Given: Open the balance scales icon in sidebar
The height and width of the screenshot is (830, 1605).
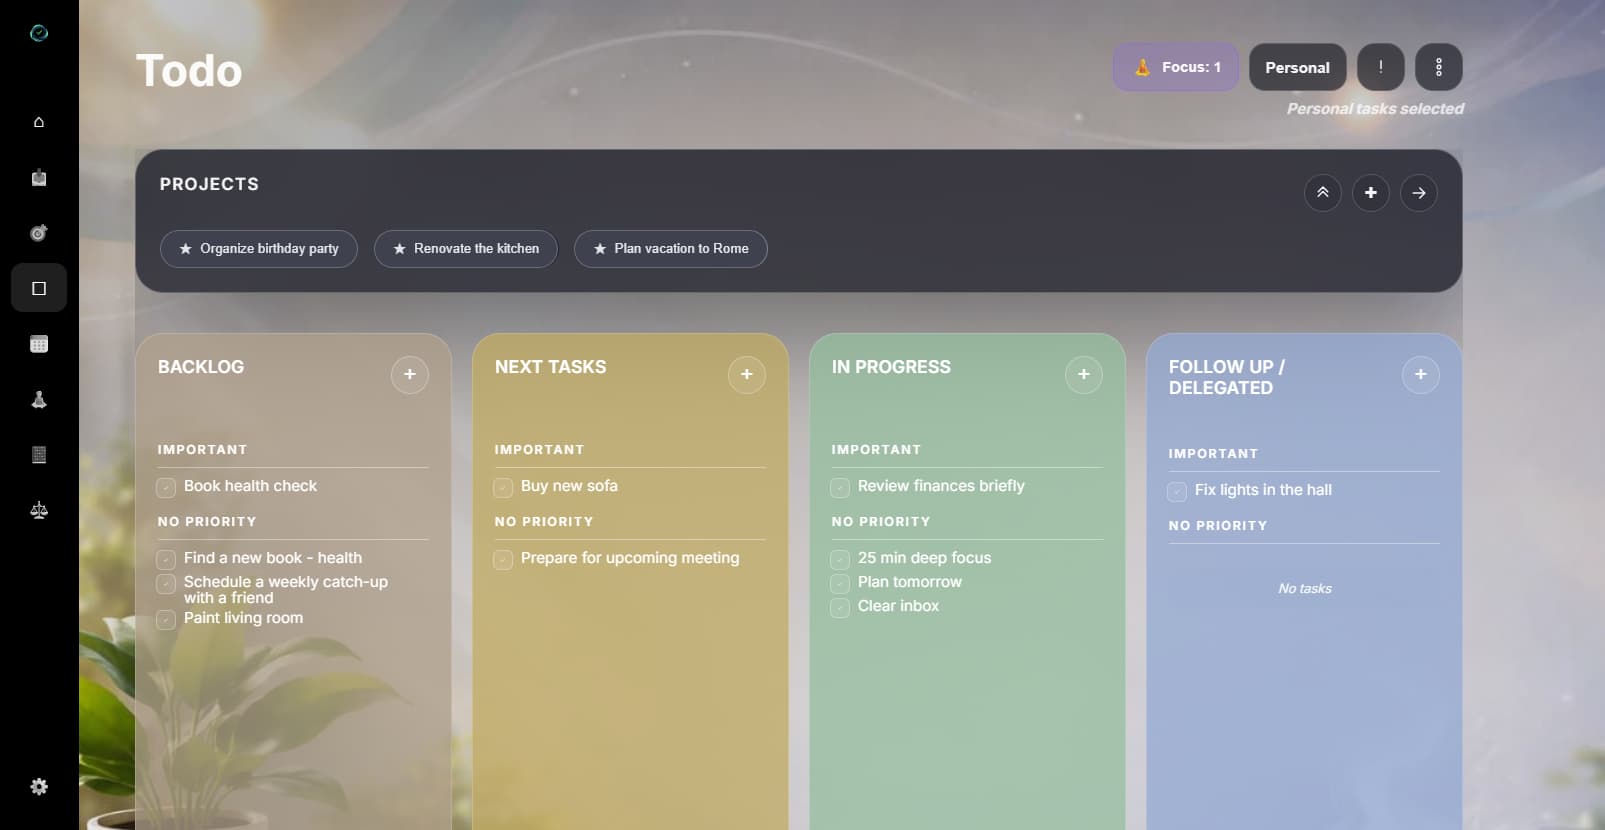Looking at the screenshot, I should [39, 510].
